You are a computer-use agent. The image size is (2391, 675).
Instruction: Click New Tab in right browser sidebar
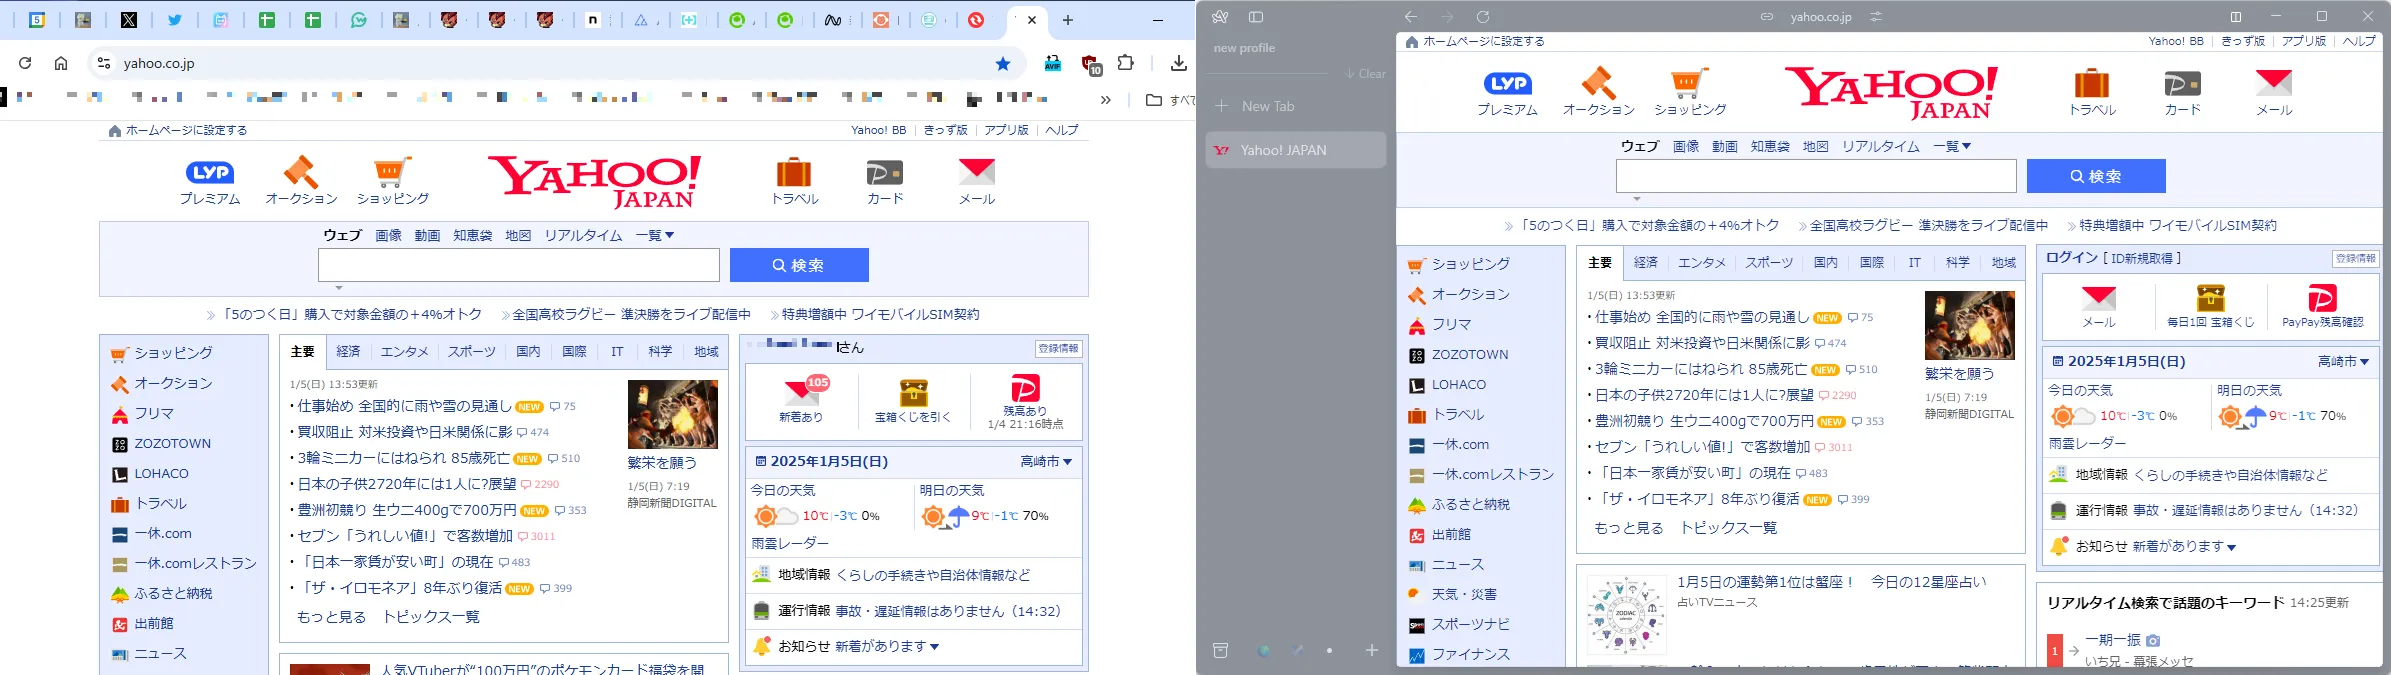1296,106
